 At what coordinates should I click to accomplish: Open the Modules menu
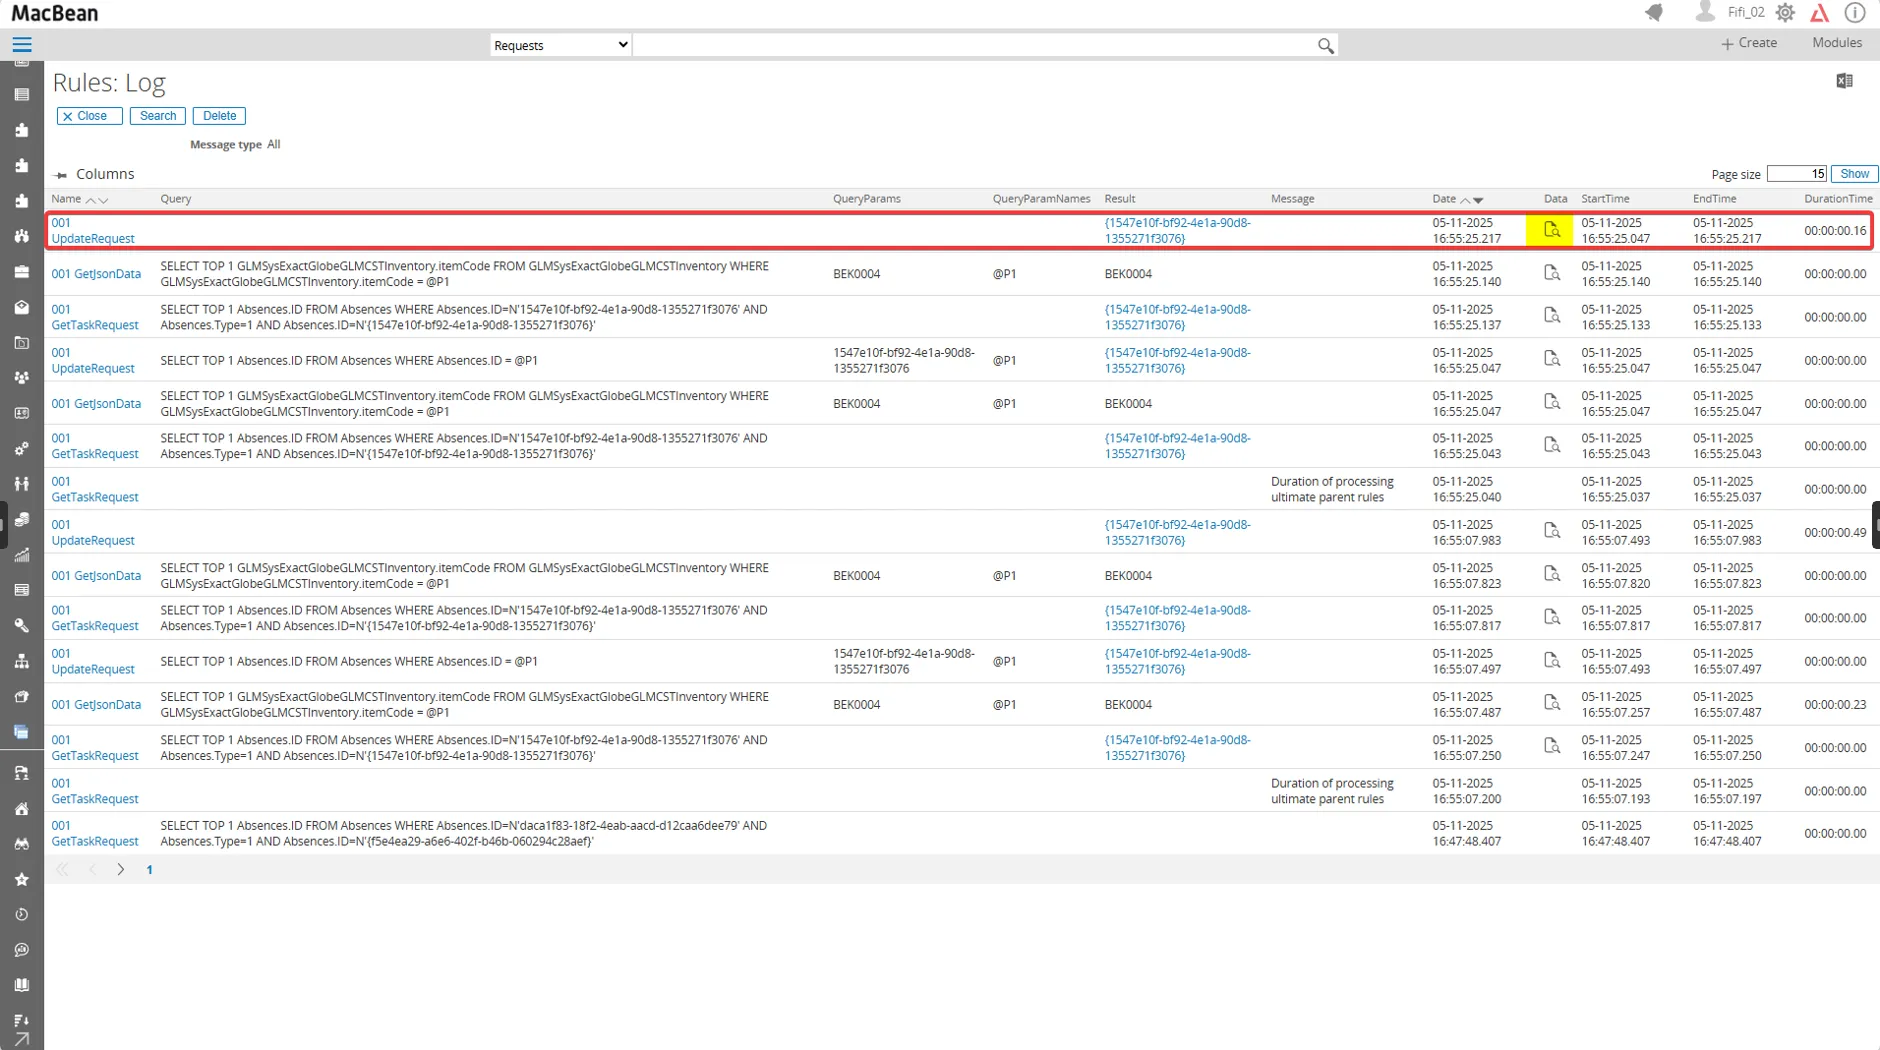1836,43
